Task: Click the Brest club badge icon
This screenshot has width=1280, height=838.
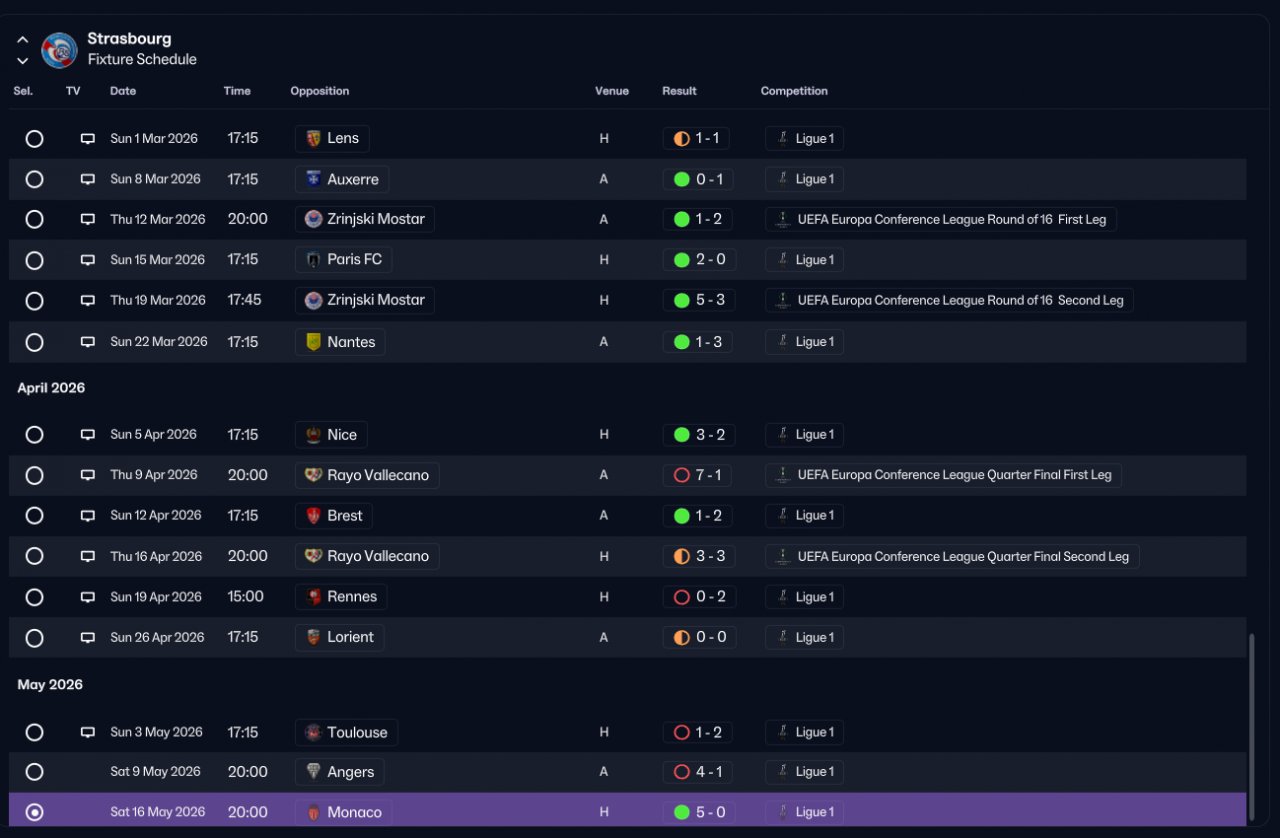Action: pyautogui.click(x=313, y=516)
